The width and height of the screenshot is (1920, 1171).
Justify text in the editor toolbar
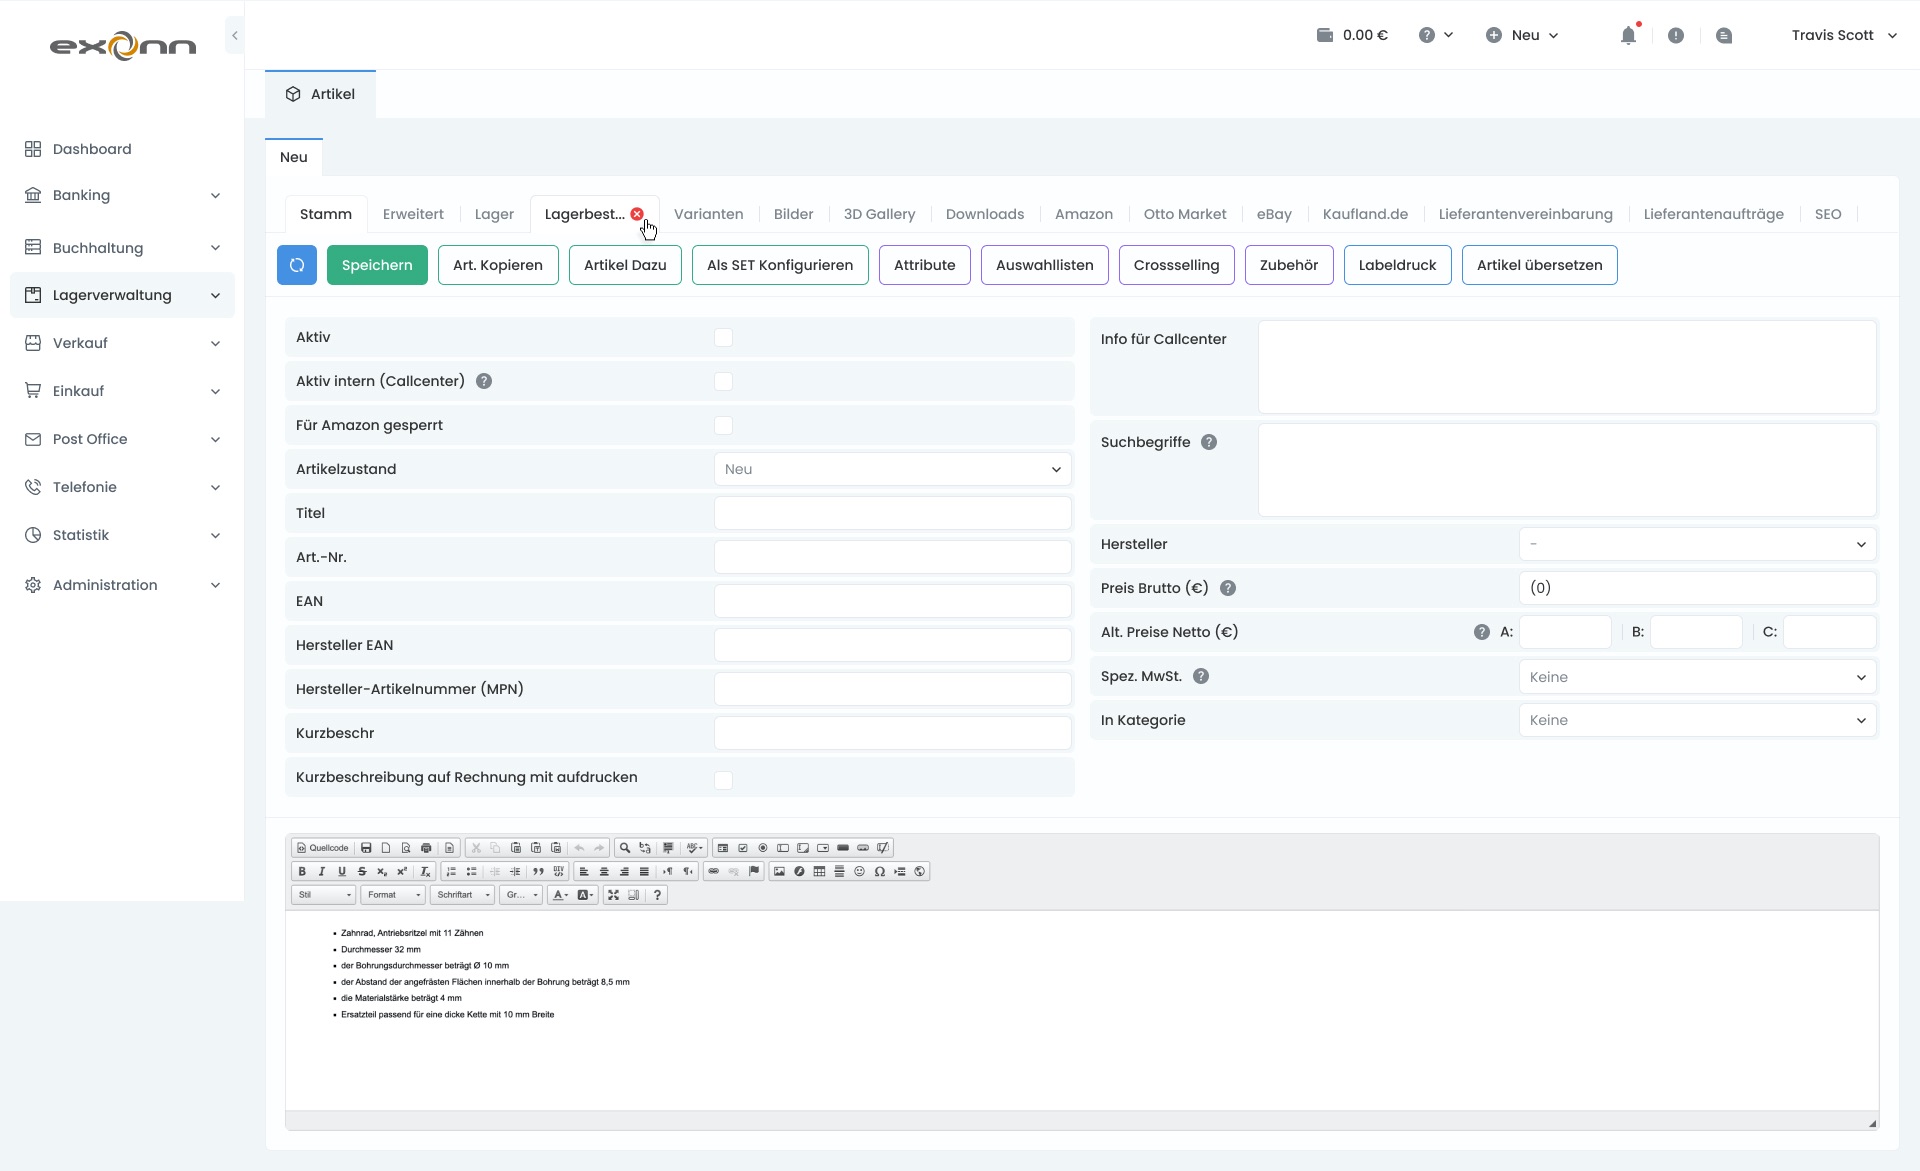coord(644,871)
